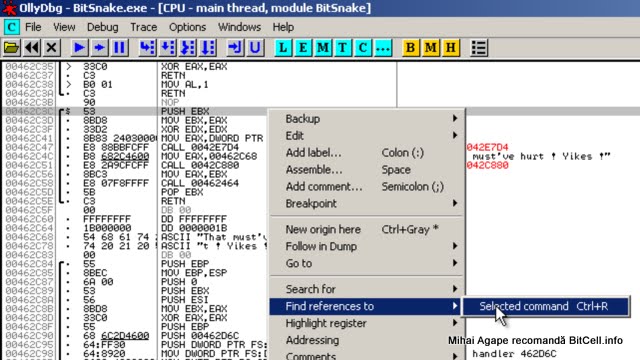
Task: Show Log window with L button
Action: [283, 48]
